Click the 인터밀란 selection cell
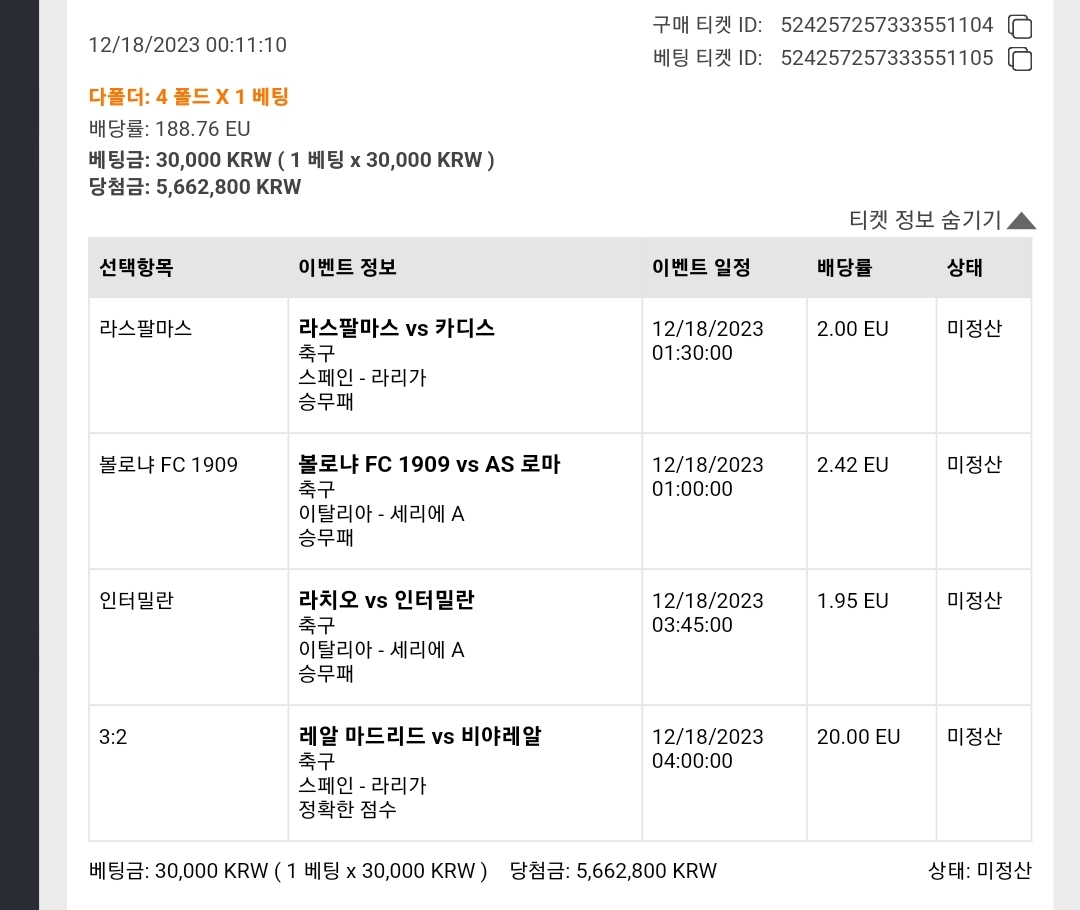 [136, 601]
